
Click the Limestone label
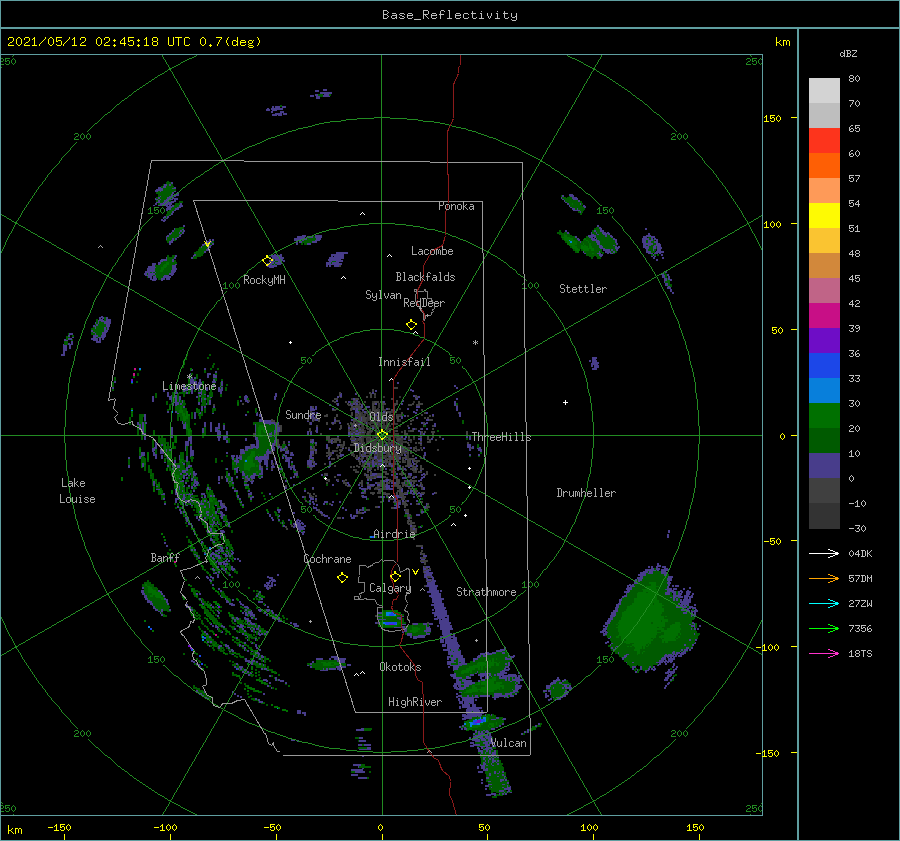[189, 386]
